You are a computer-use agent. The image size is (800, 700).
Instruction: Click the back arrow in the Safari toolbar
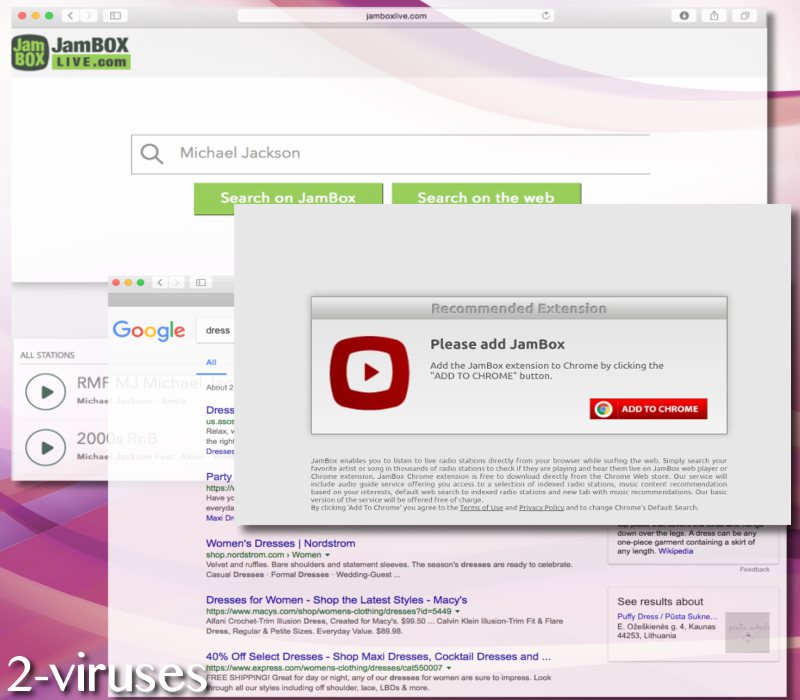pyautogui.click(x=69, y=16)
